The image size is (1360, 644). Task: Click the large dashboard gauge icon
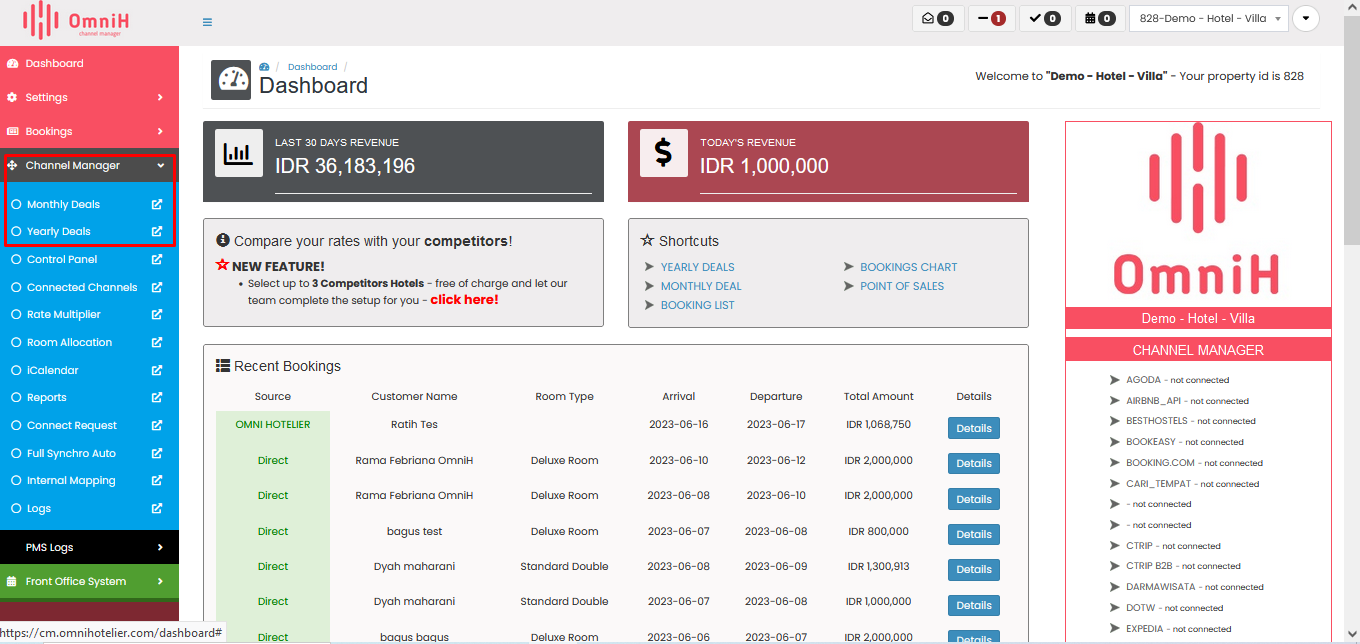point(231,80)
